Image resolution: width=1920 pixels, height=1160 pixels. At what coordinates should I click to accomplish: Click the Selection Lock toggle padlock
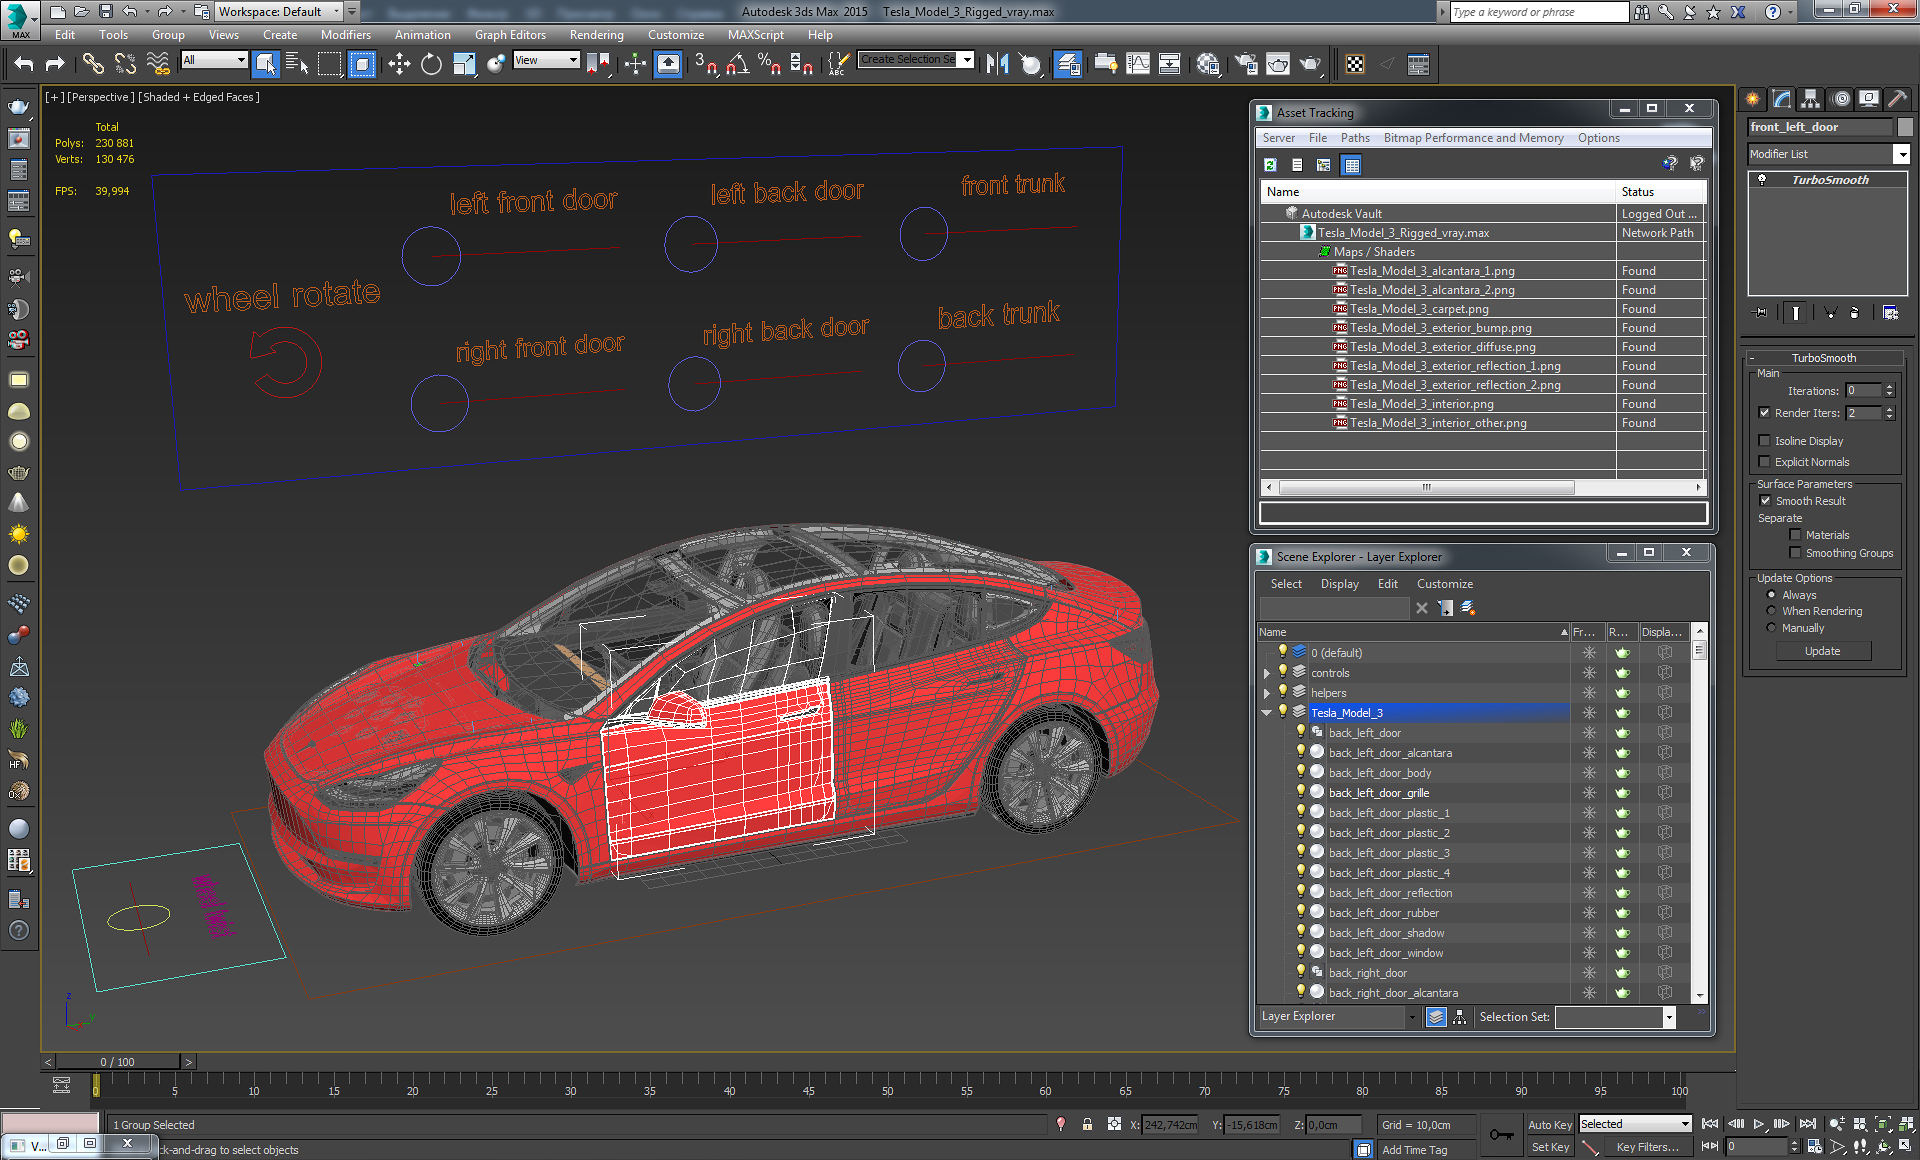[x=1087, y=1124]
